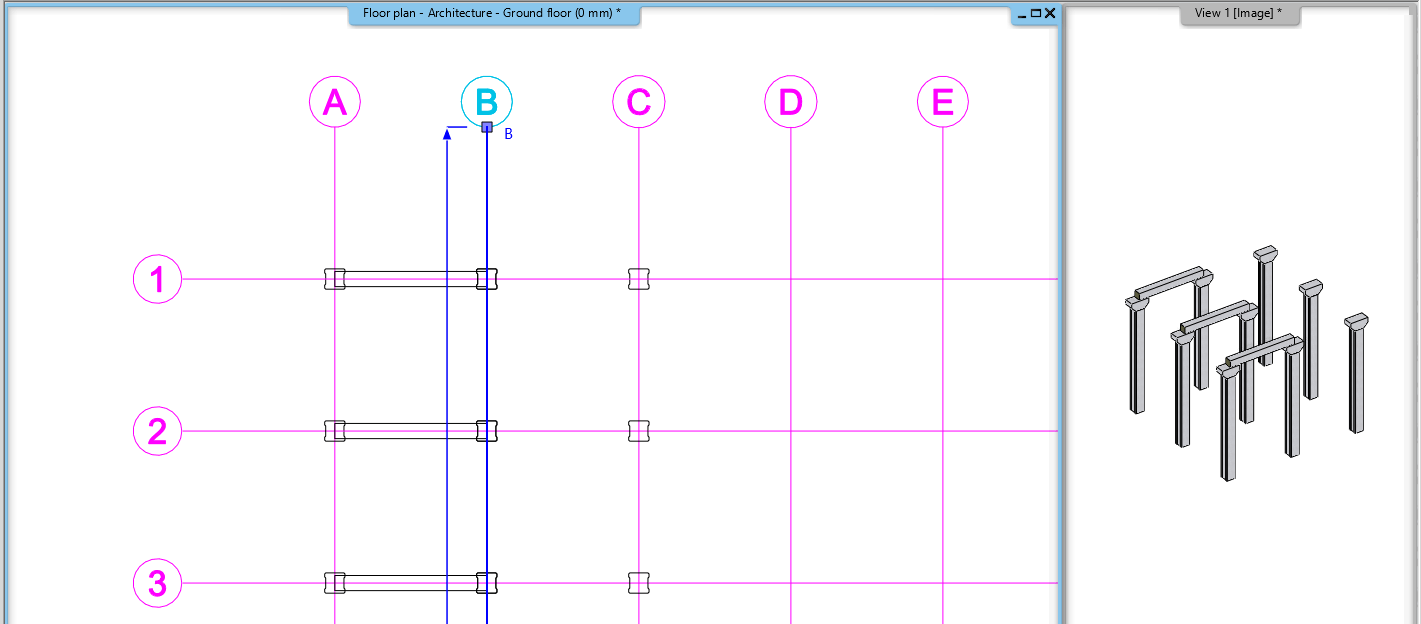This screenshot has height=624, width=1421.
Task: Switch to the View 1 [Image] tab
Action: click(x=1240, y=14)
